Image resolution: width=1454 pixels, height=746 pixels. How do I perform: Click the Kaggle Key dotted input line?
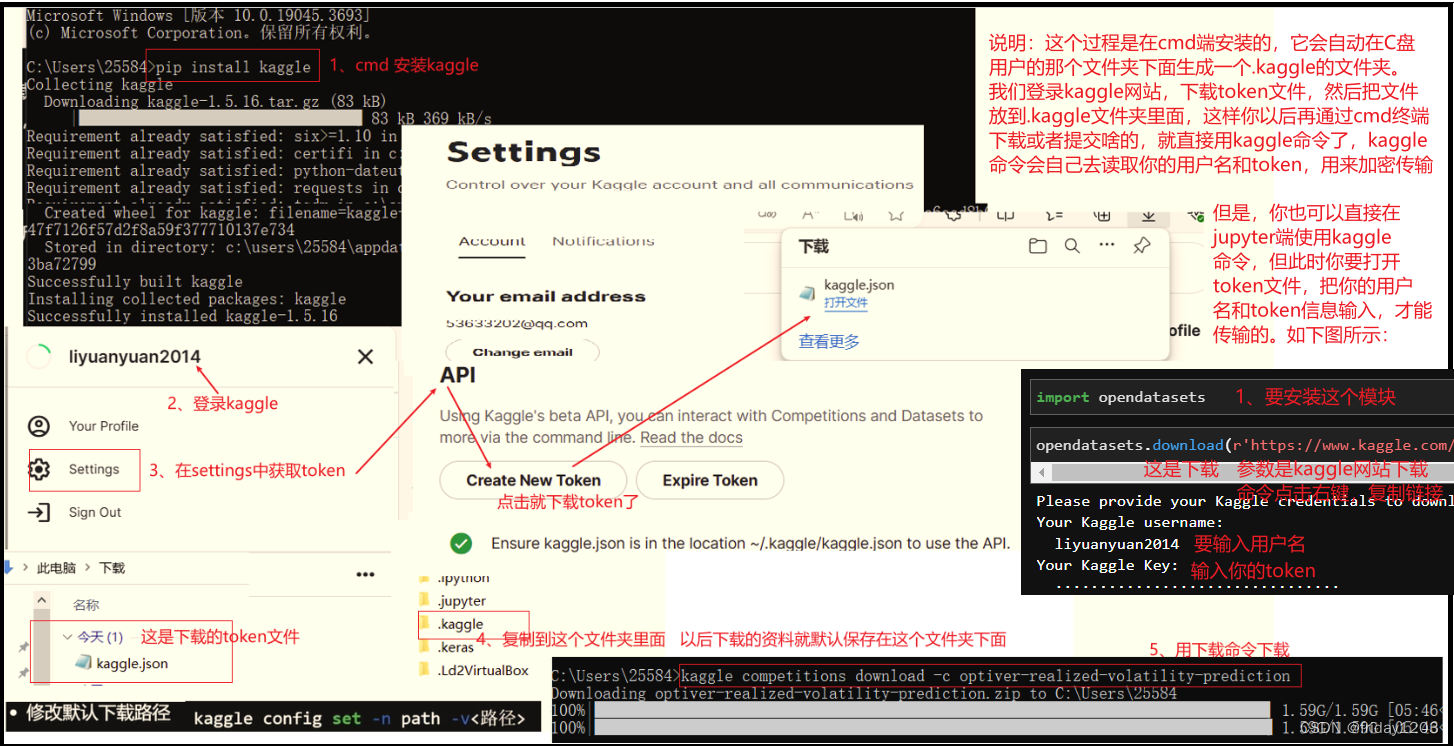coord(1196,587)
